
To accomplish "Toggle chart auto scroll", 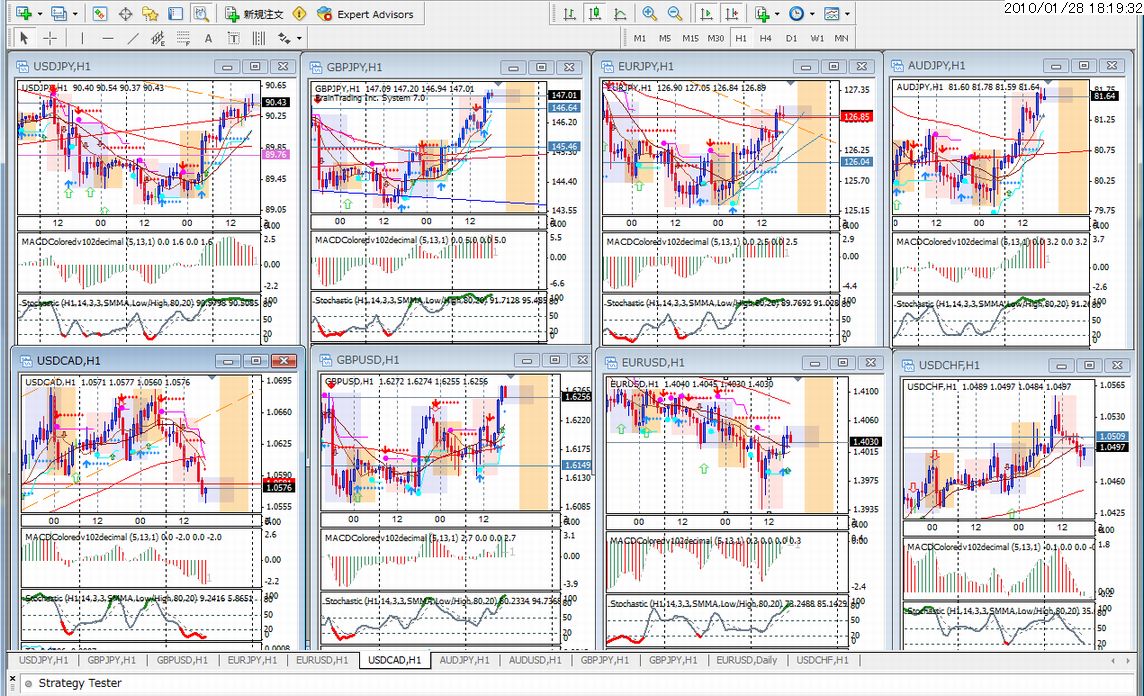I will point(706,13).
